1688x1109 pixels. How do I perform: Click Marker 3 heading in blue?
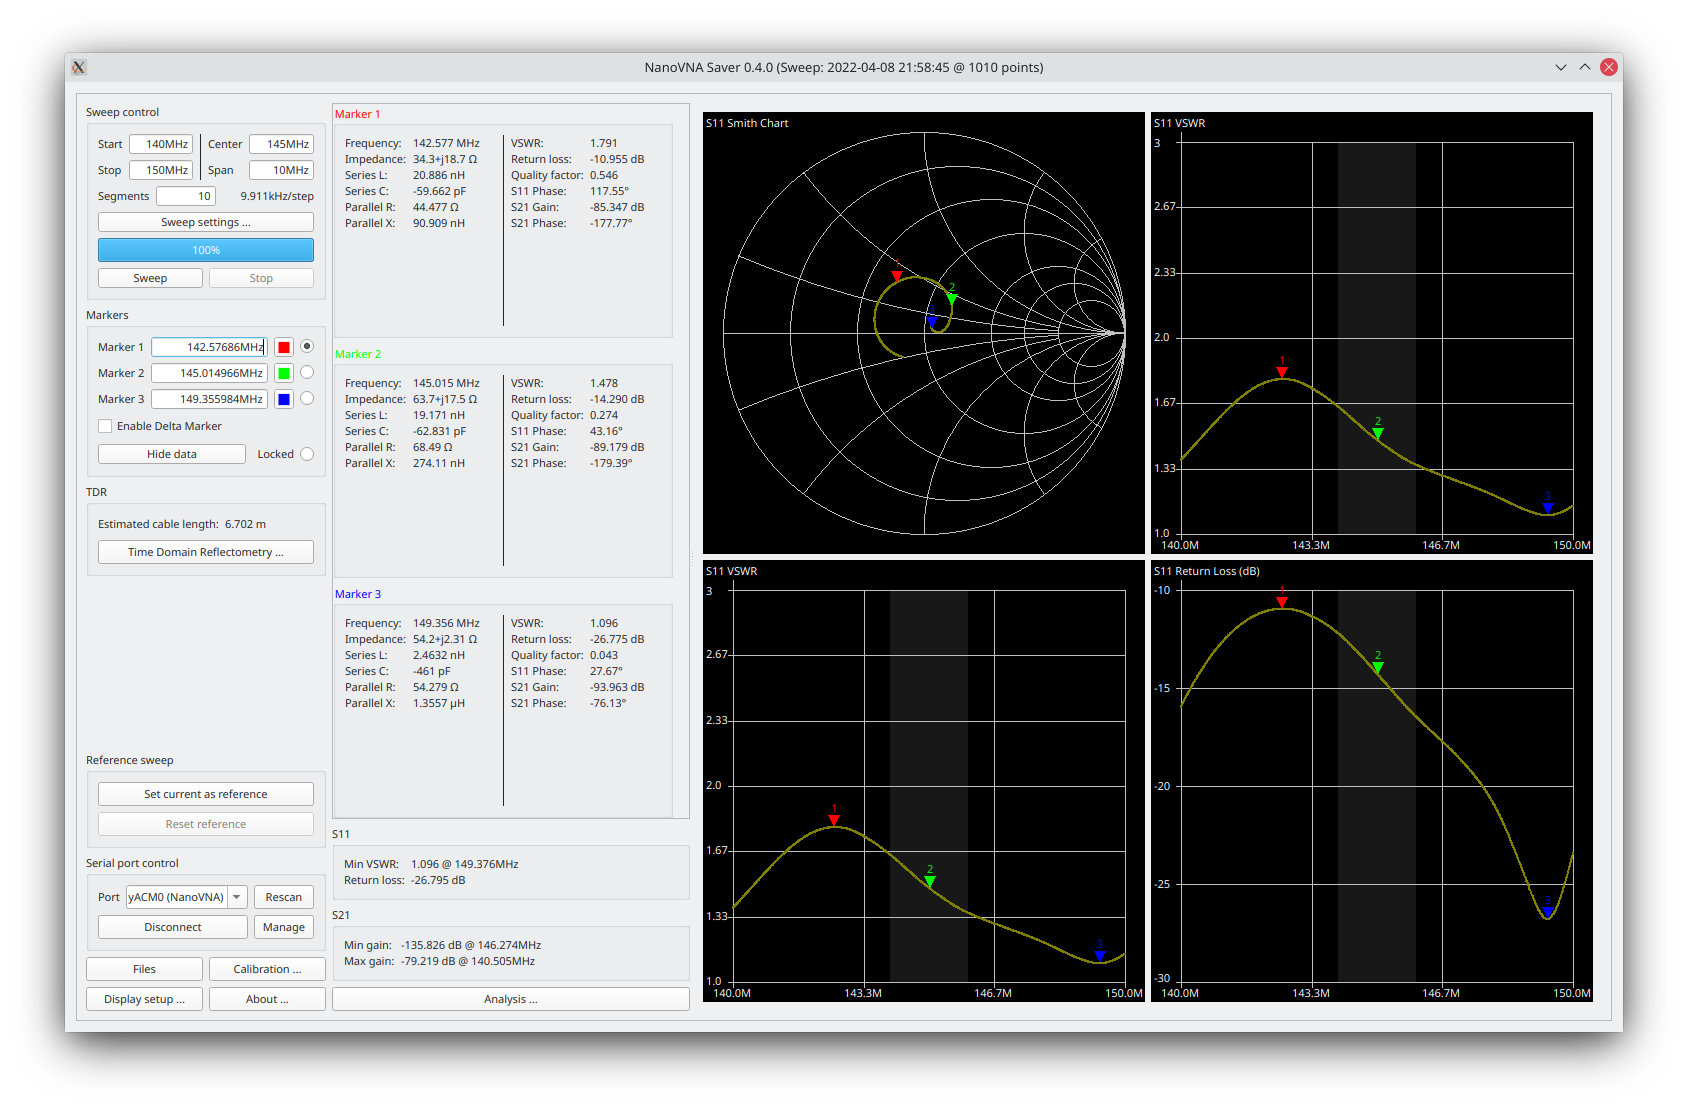tap(357, 594)
